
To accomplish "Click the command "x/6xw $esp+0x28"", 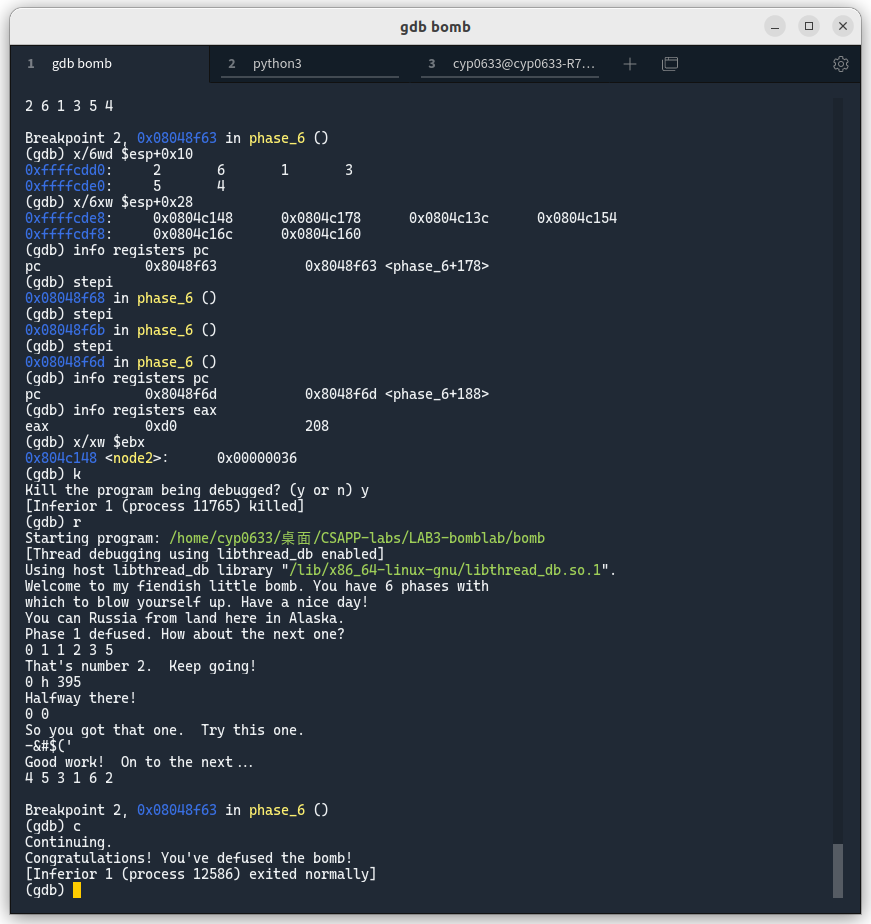I will click(133, 202).
